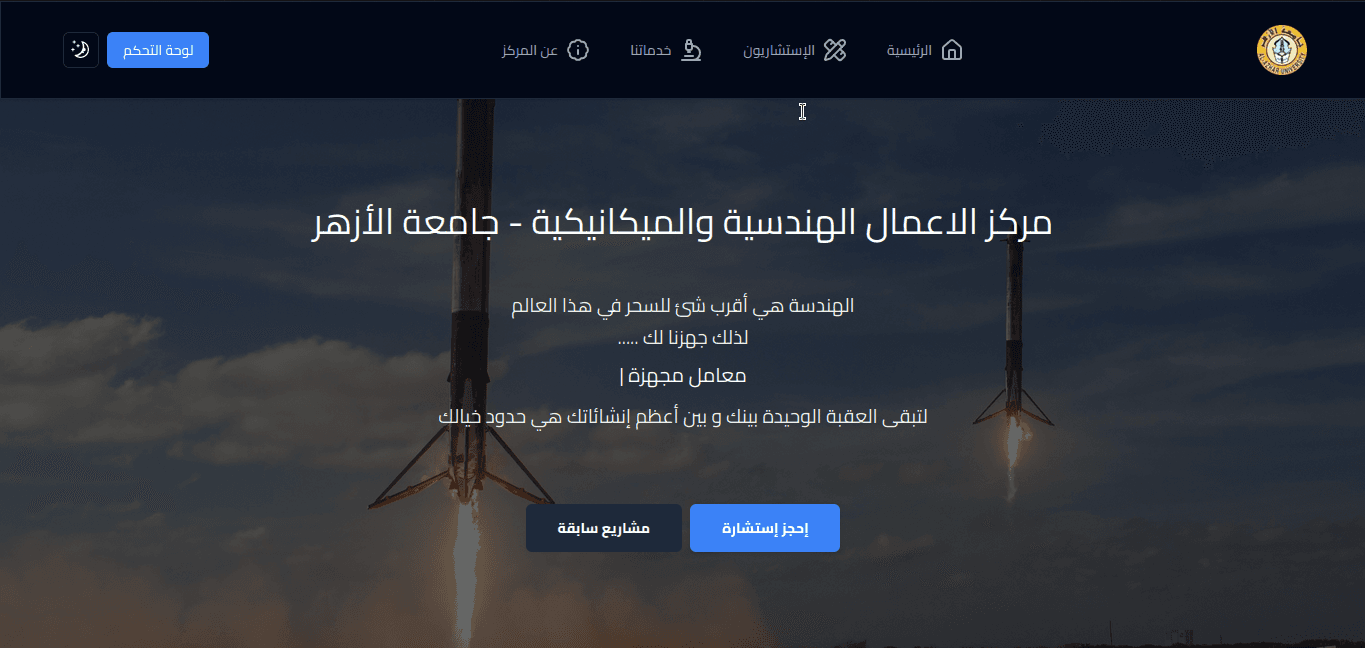The image size is (1365, 648).
Task: Toggle dark mode with the moon icon
Action: pos(81,50)
